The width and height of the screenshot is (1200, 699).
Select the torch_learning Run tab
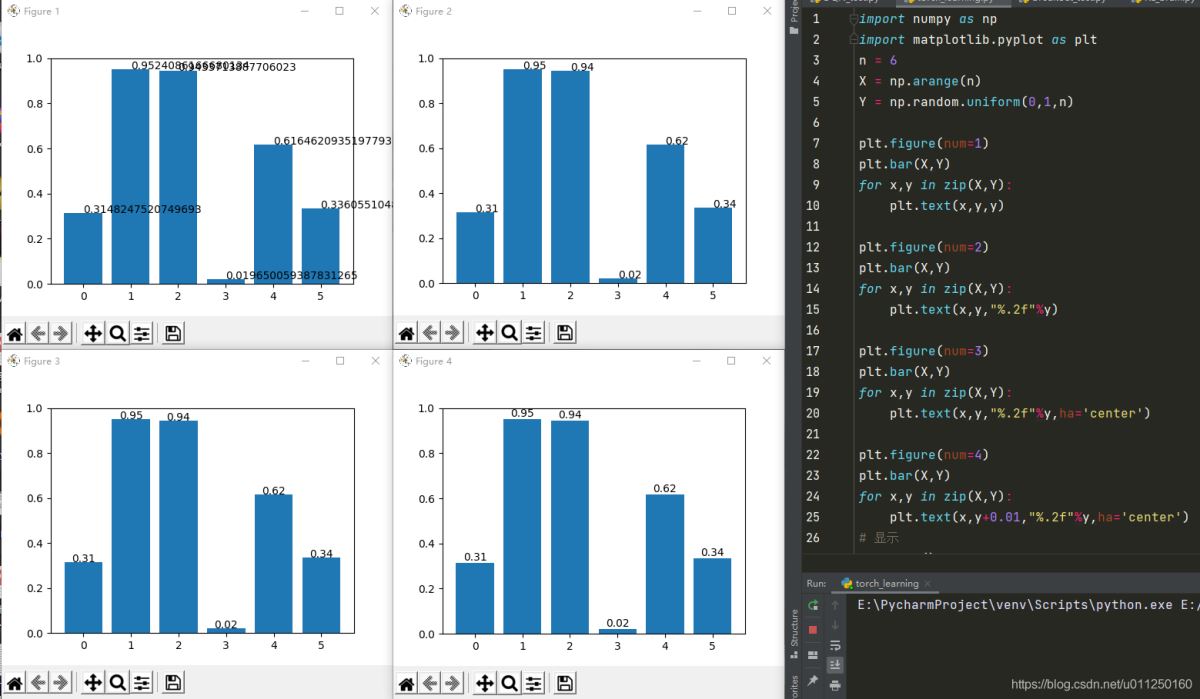[878, 583]
